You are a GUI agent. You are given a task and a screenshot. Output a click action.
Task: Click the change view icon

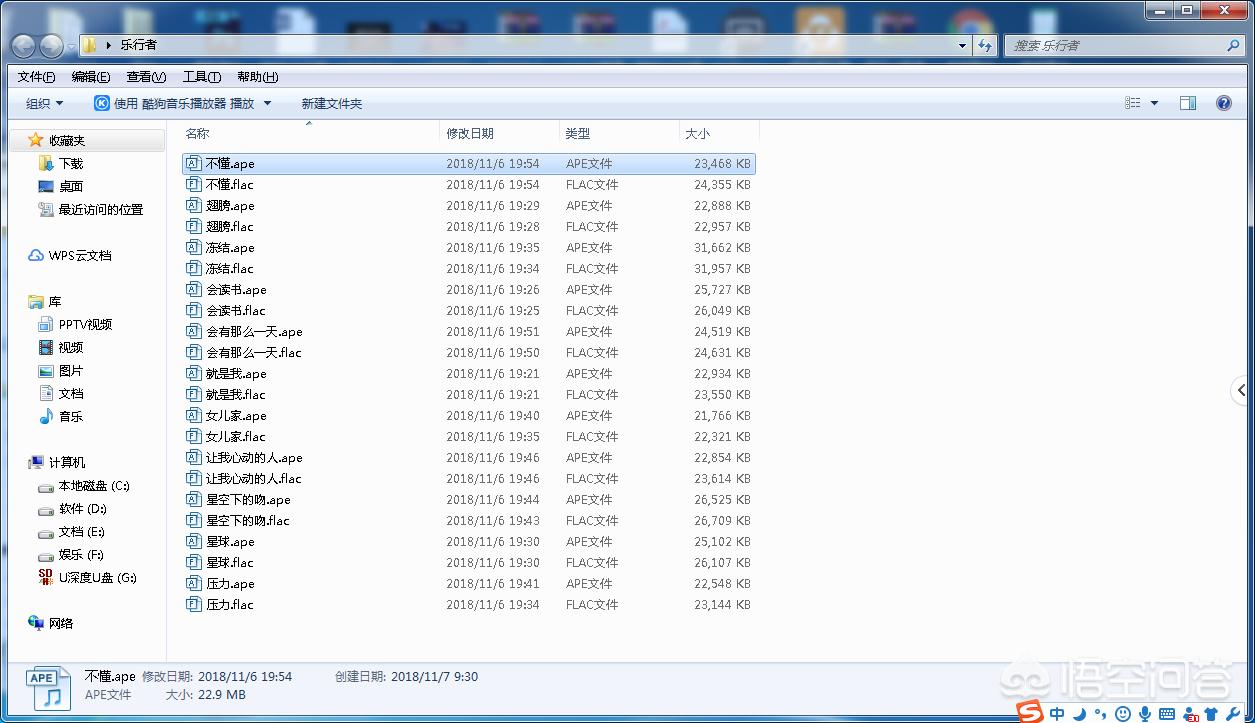[1133, 103]
